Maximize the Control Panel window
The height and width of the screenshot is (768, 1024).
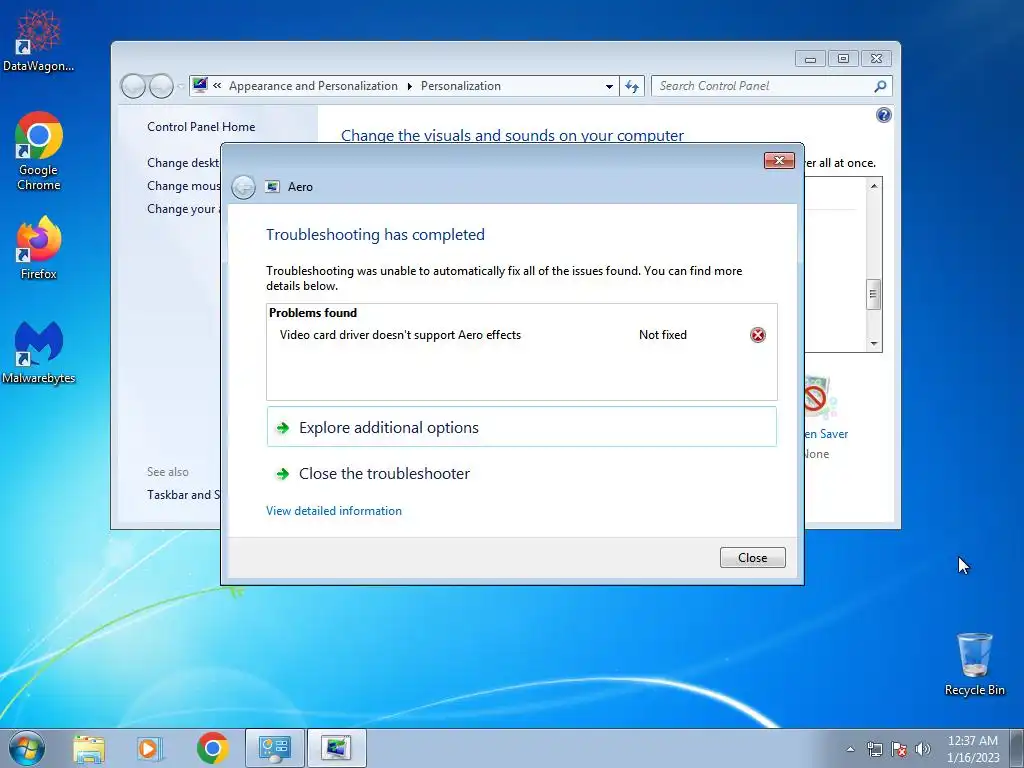coord(843,59)
